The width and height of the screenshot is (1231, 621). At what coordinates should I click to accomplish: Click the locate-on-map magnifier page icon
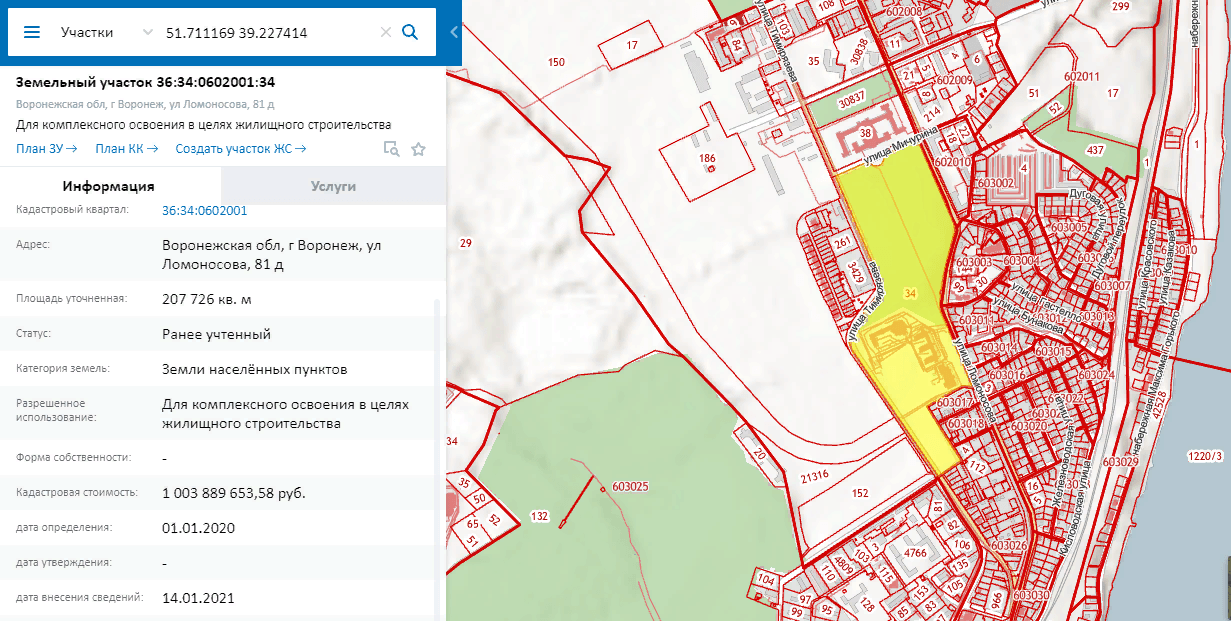pyautogui.click(x=391, y=149)
